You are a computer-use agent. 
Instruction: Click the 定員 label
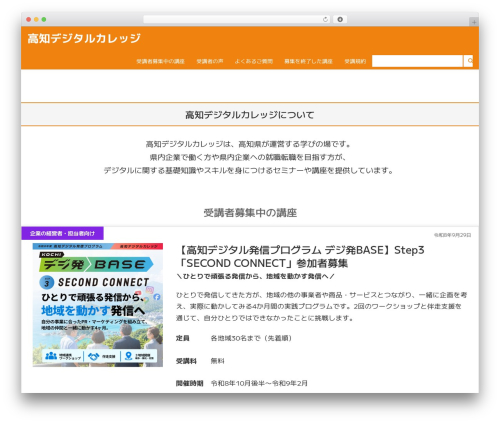(x=183, y=338)
